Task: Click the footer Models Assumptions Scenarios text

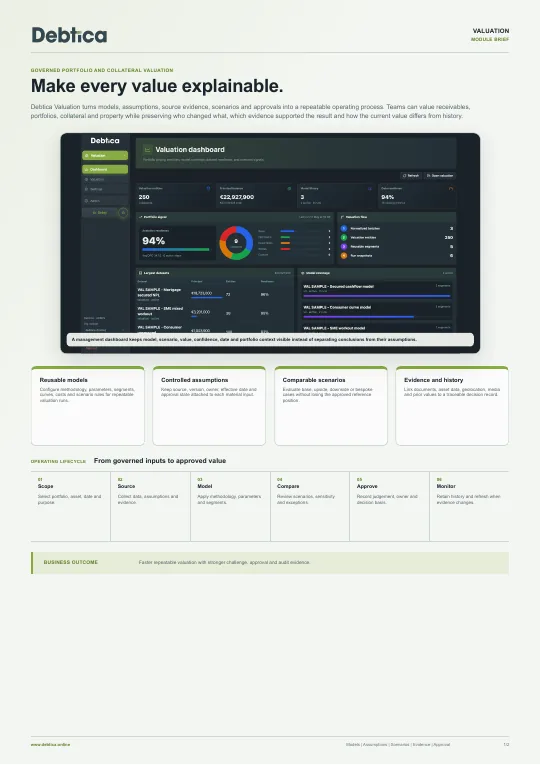Action: click(398, 745)
